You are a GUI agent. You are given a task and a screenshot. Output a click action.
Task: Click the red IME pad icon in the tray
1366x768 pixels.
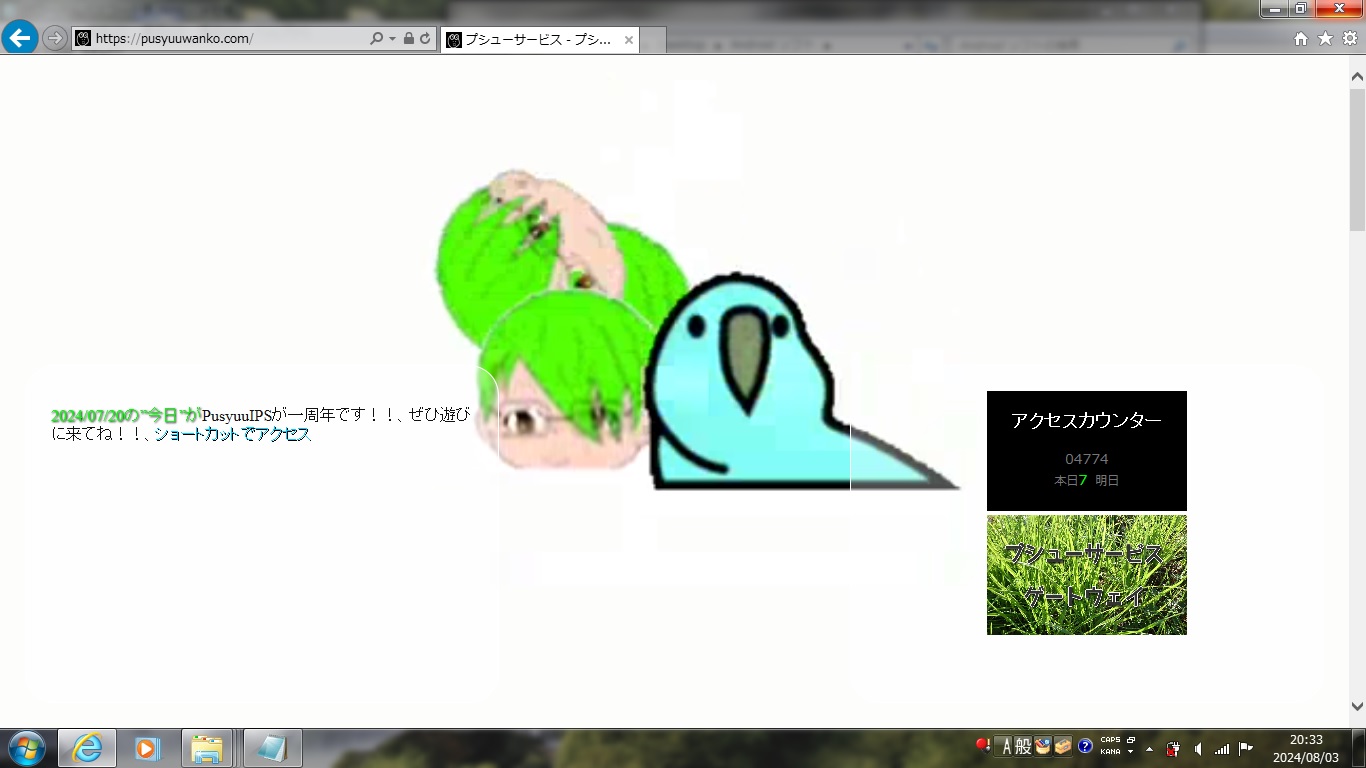pyautogui.click(x=983, y=746)
